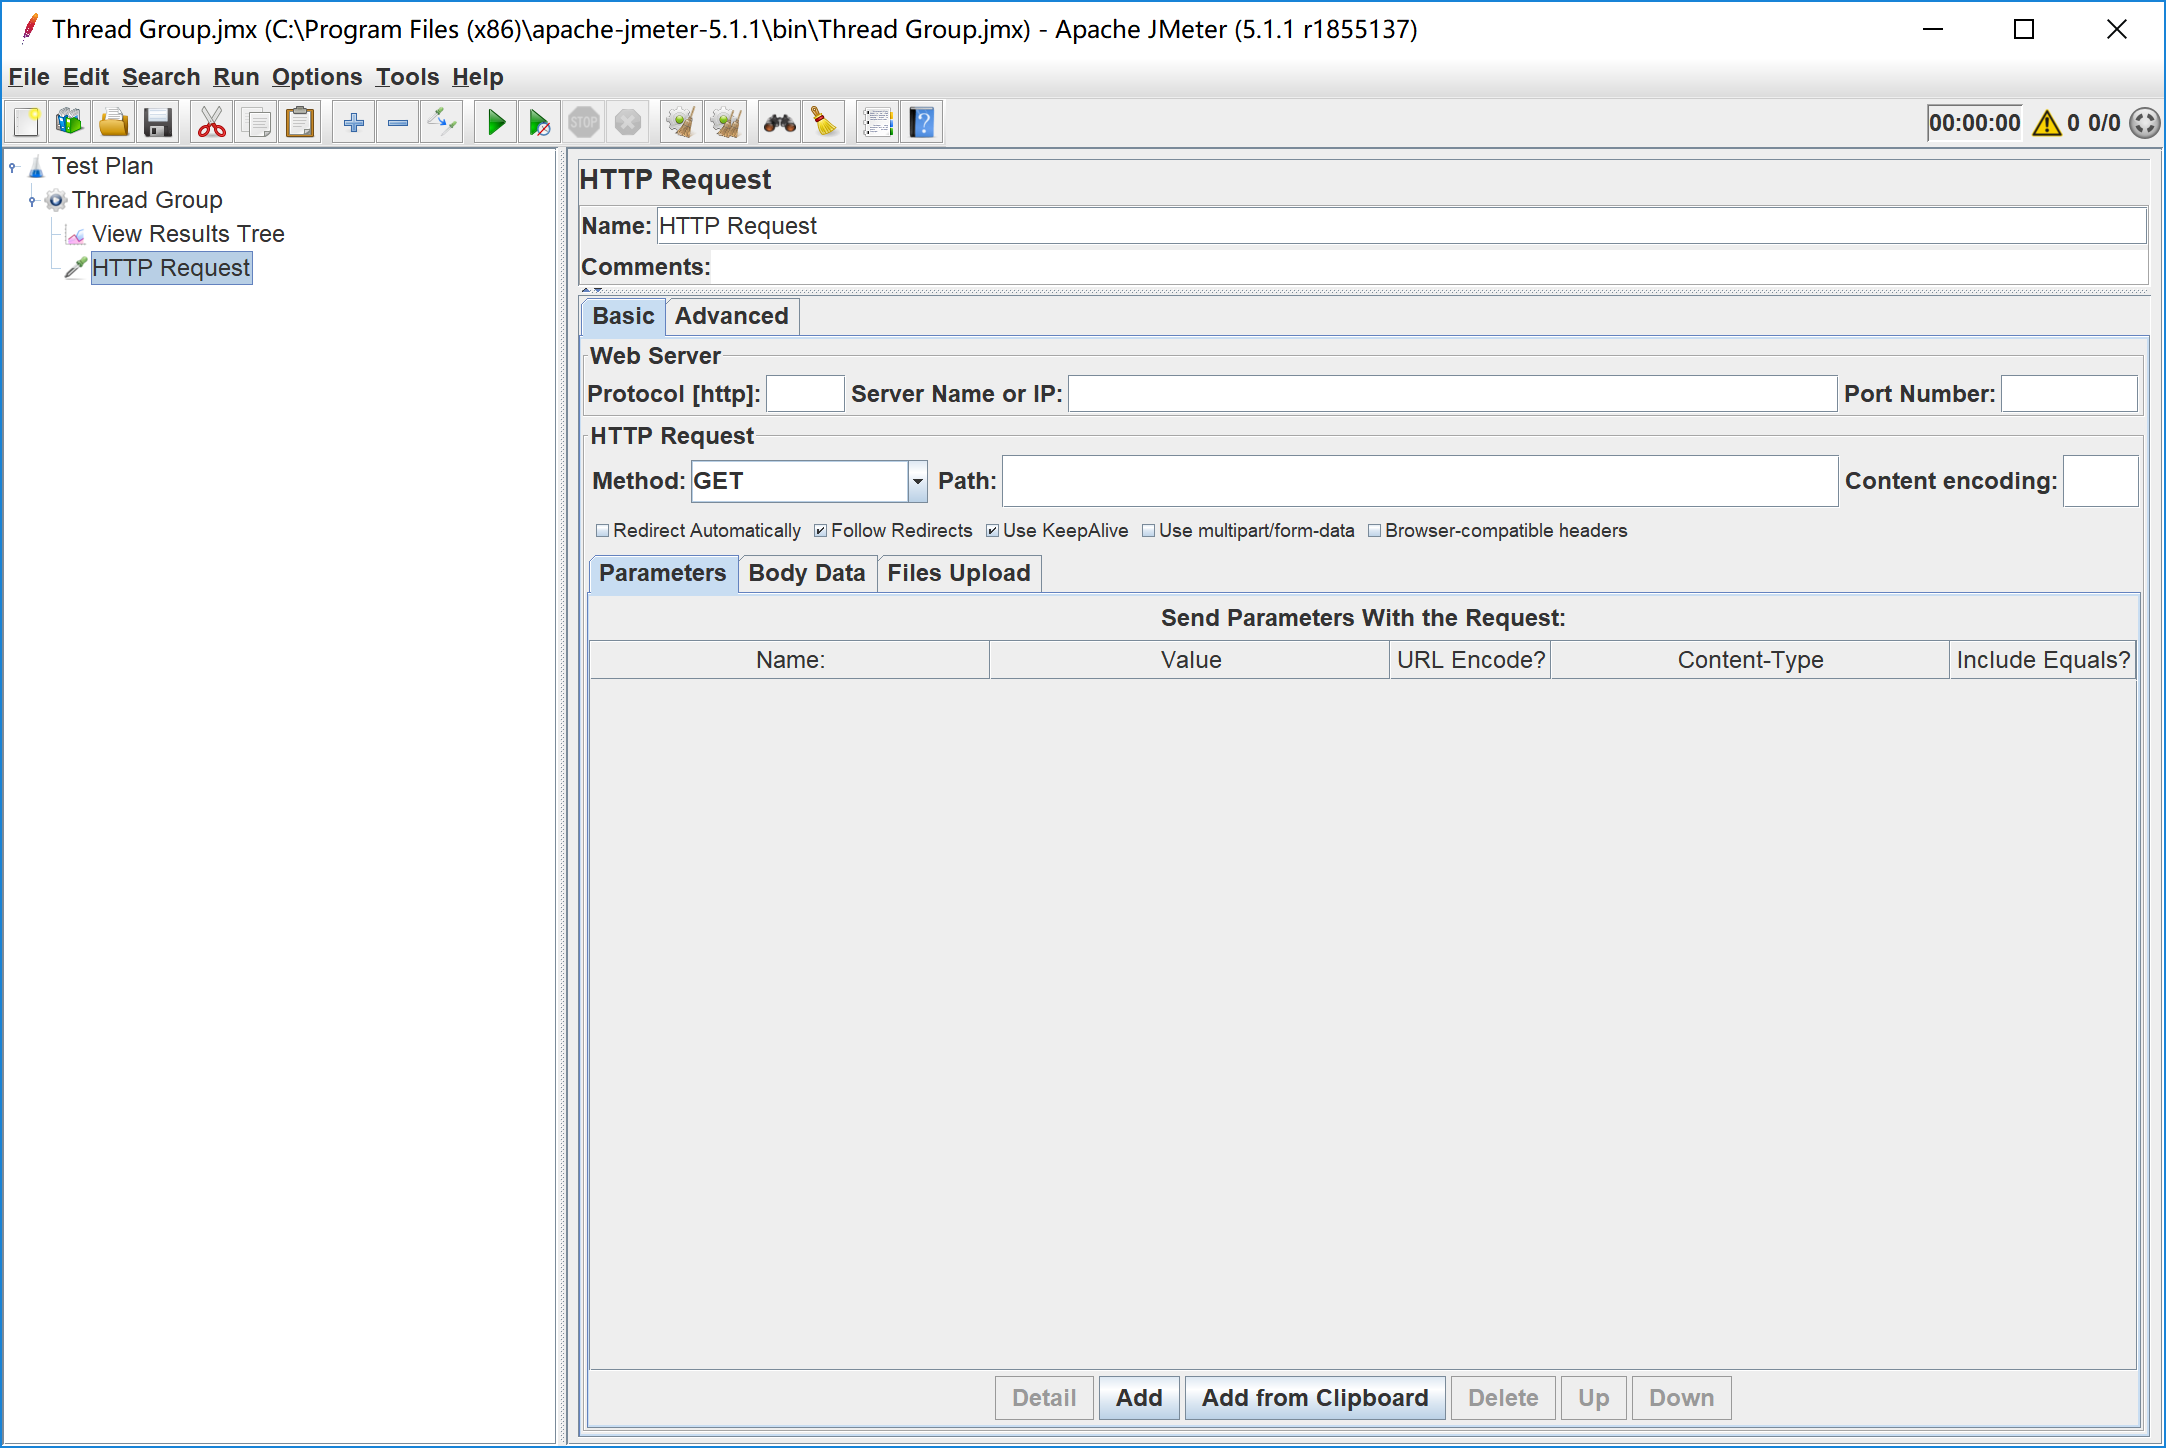This screenshot has width=2166, height=1448.
Task: Click the URL Encode? column header
Action: pyautogui.click(x=1470, y=660)
